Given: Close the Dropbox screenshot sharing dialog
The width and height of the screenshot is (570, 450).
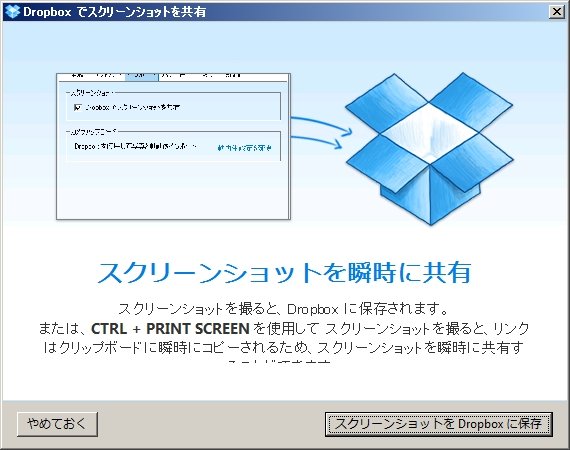Looking at the screenshot, I should (x=557, y=12).
